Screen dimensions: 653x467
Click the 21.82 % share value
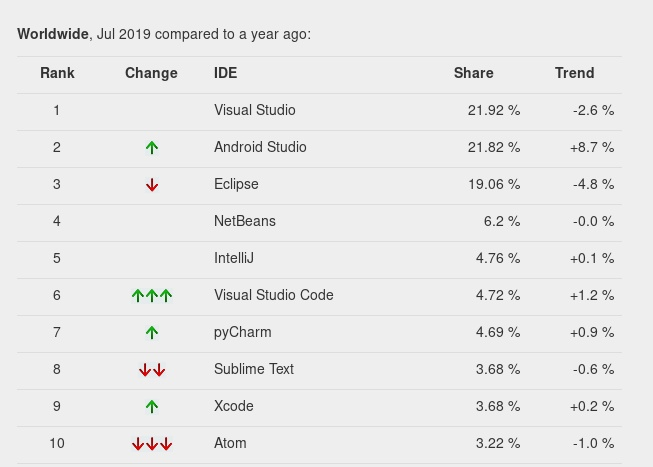coord(494,147)
